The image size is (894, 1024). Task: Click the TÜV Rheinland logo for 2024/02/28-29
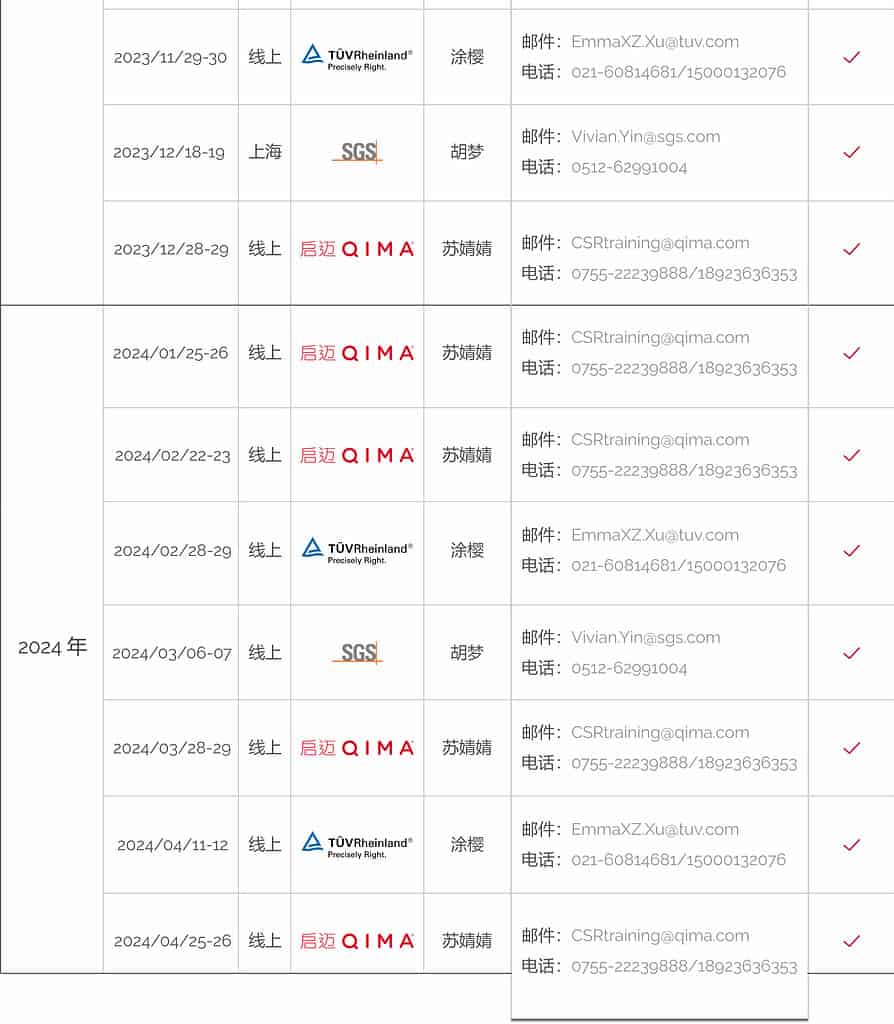coord(357,551)
